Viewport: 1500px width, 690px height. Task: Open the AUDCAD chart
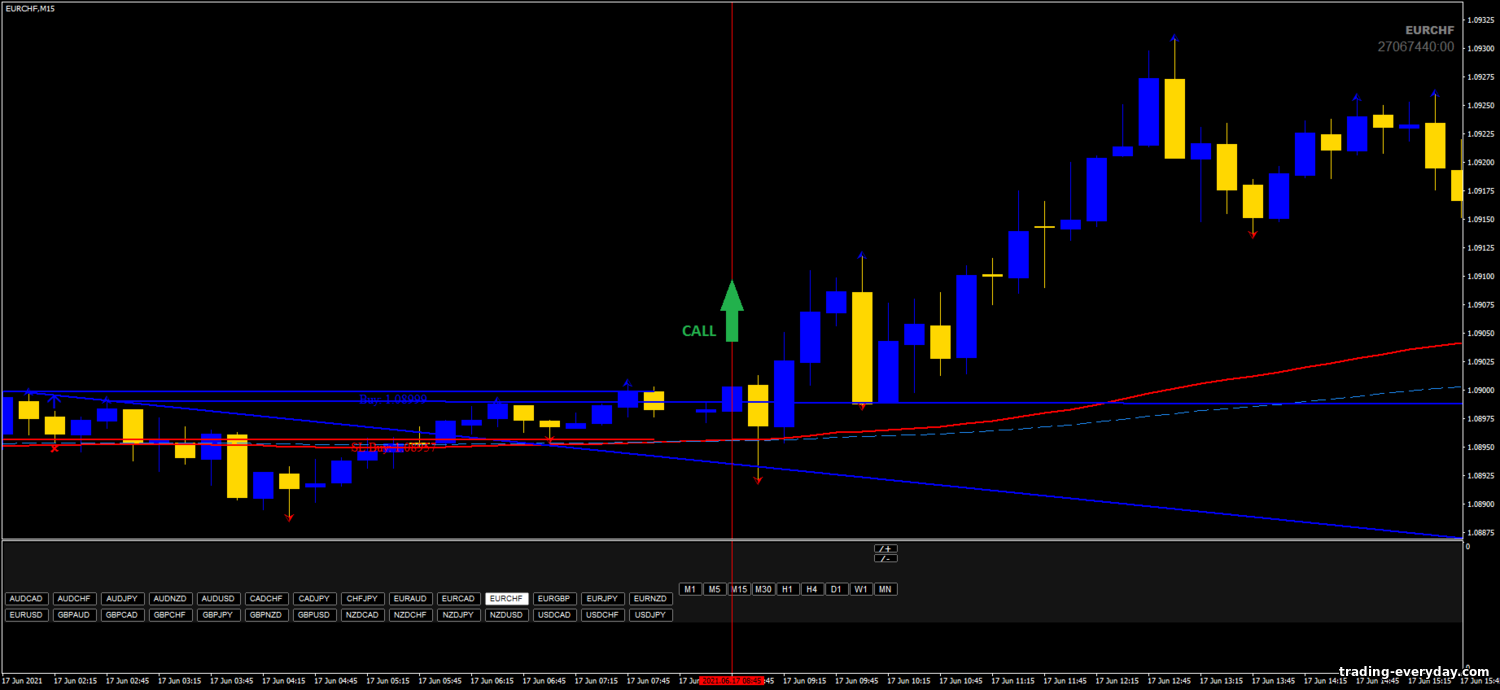click(x=26, y=599)
